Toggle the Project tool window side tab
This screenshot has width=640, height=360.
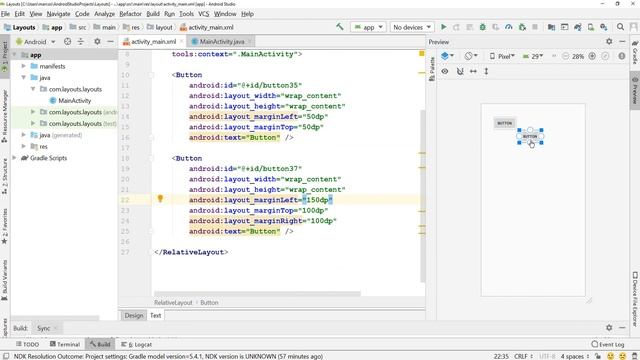click(4, 56)
